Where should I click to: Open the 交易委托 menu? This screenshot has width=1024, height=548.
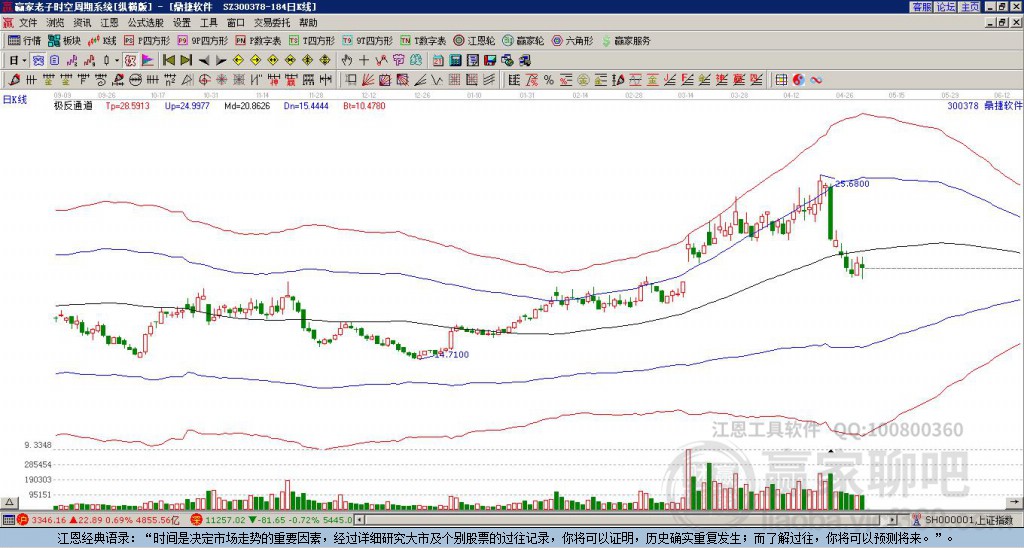tap(272, 23)
